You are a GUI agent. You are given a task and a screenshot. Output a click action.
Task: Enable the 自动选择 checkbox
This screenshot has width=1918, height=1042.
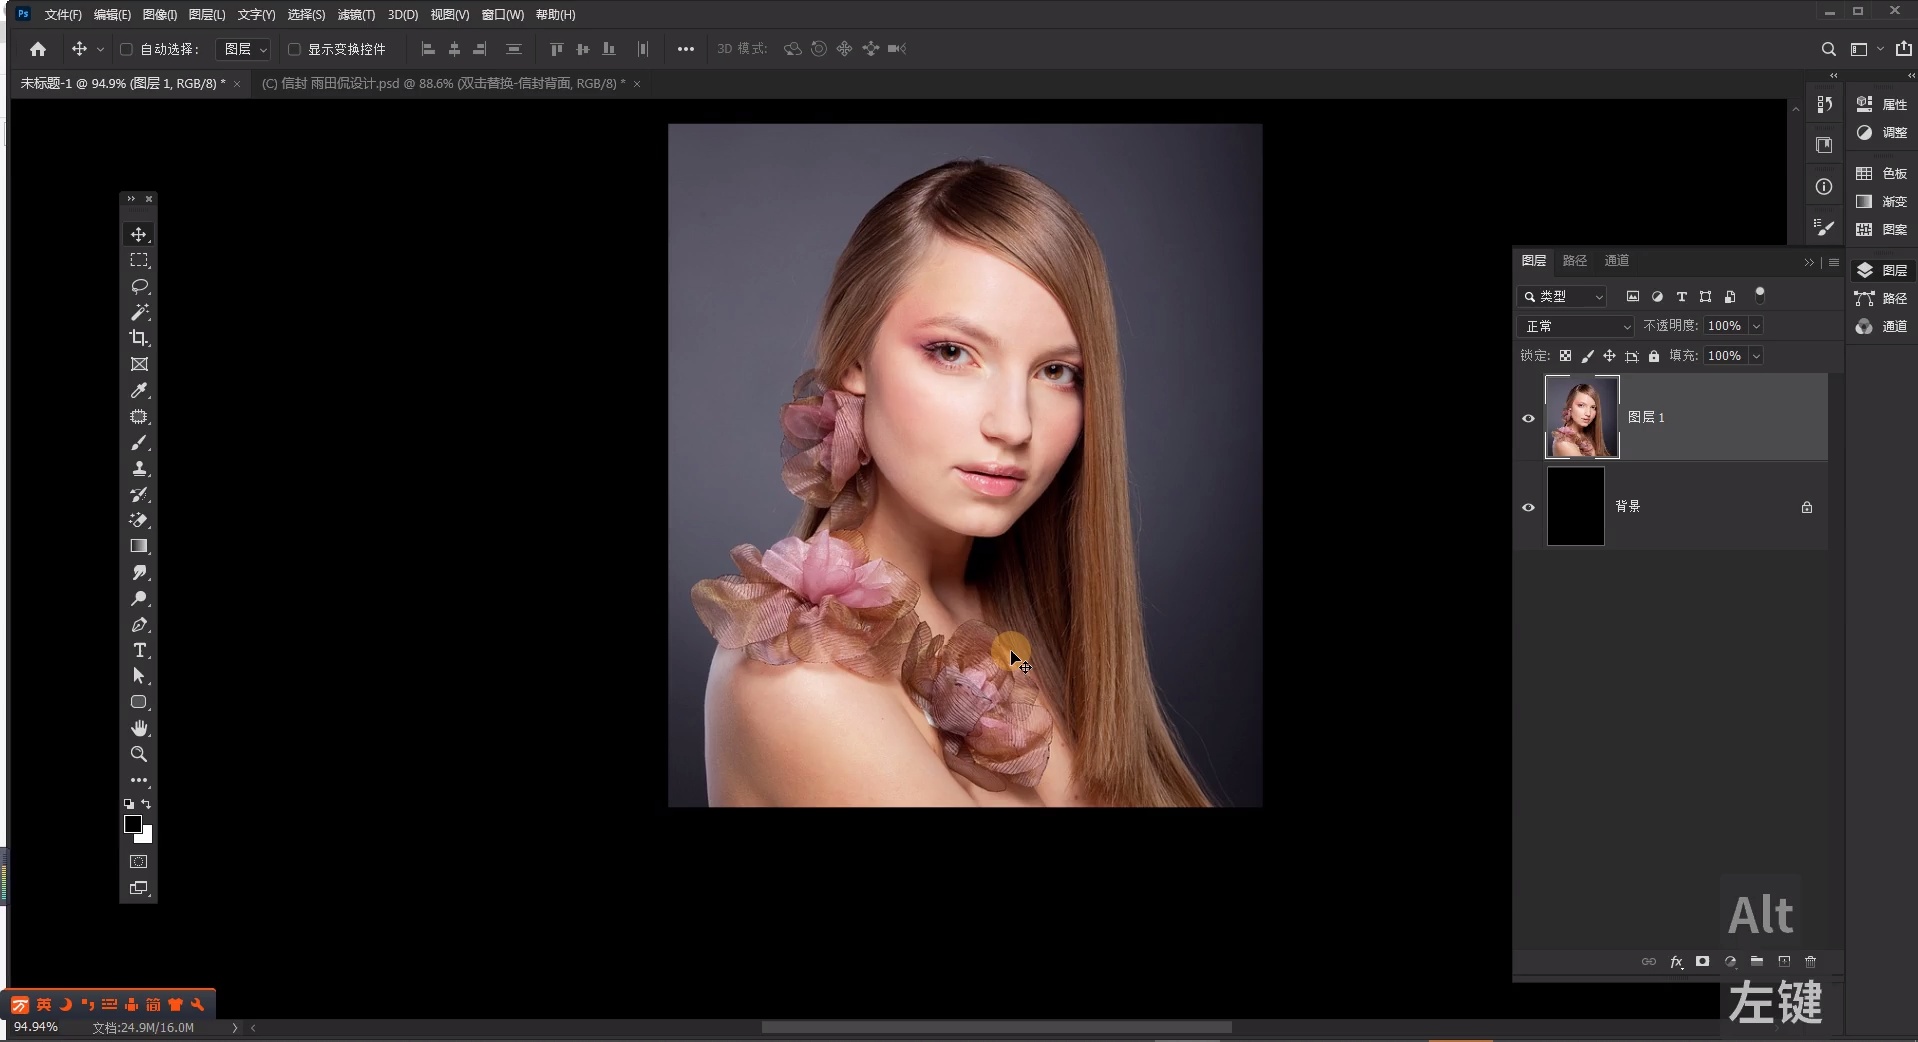(x=127, y=49)
